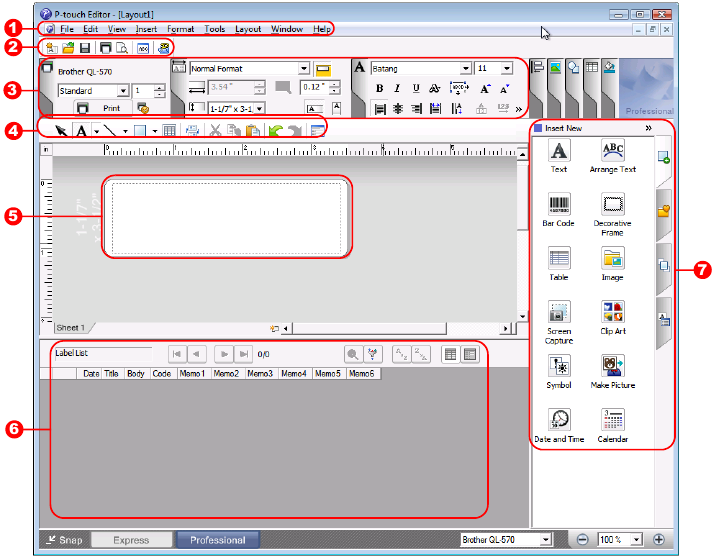Activate Professional mode button

click(x=218, y=540)
